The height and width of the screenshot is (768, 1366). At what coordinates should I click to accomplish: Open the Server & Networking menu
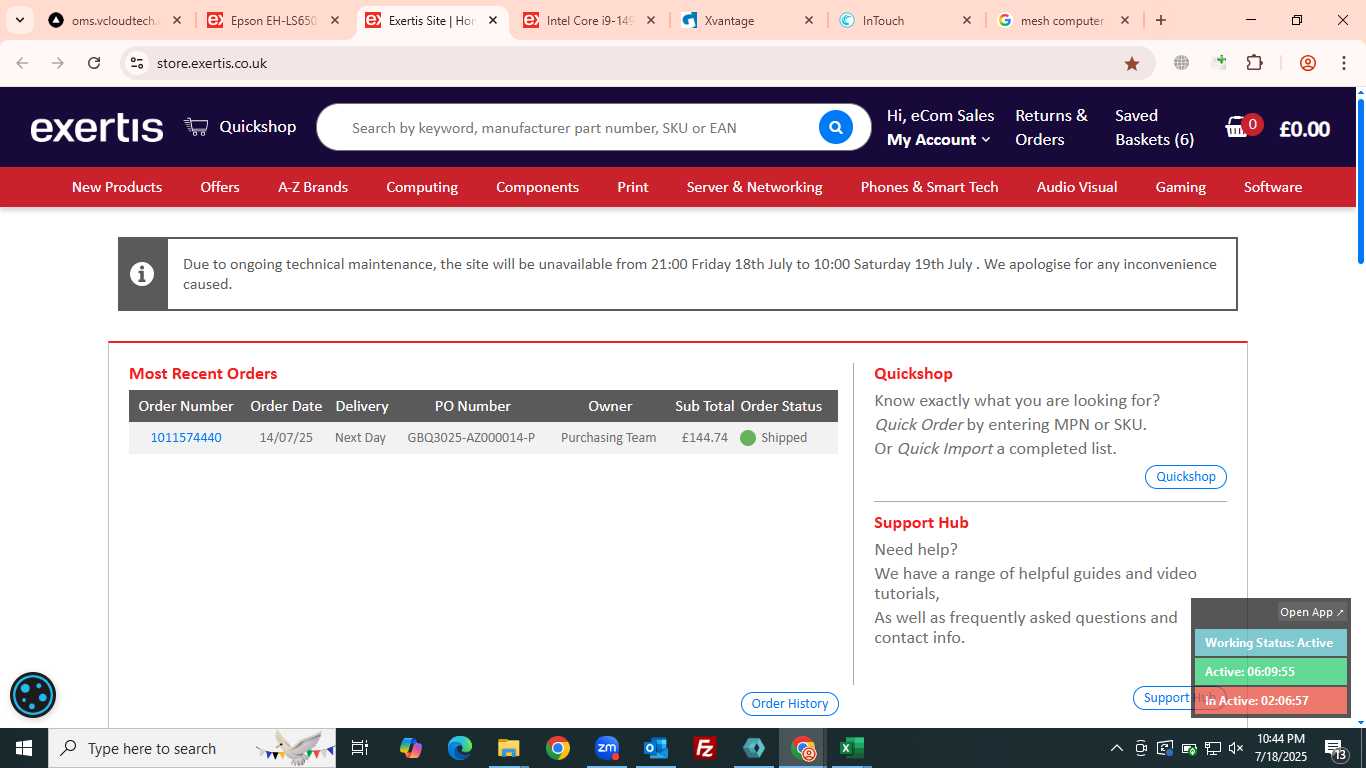tap(755, 187)
